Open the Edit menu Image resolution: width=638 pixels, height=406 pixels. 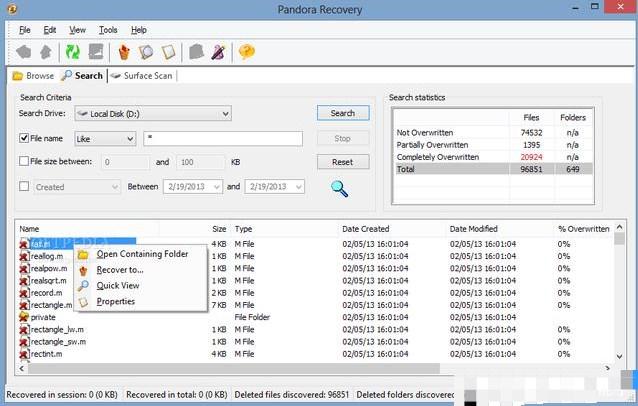tap(50, 30)
